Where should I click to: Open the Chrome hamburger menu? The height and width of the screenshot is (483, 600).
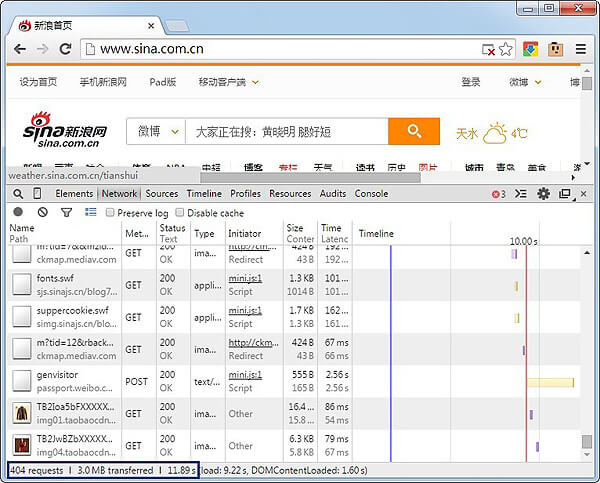tap(581, 49)
